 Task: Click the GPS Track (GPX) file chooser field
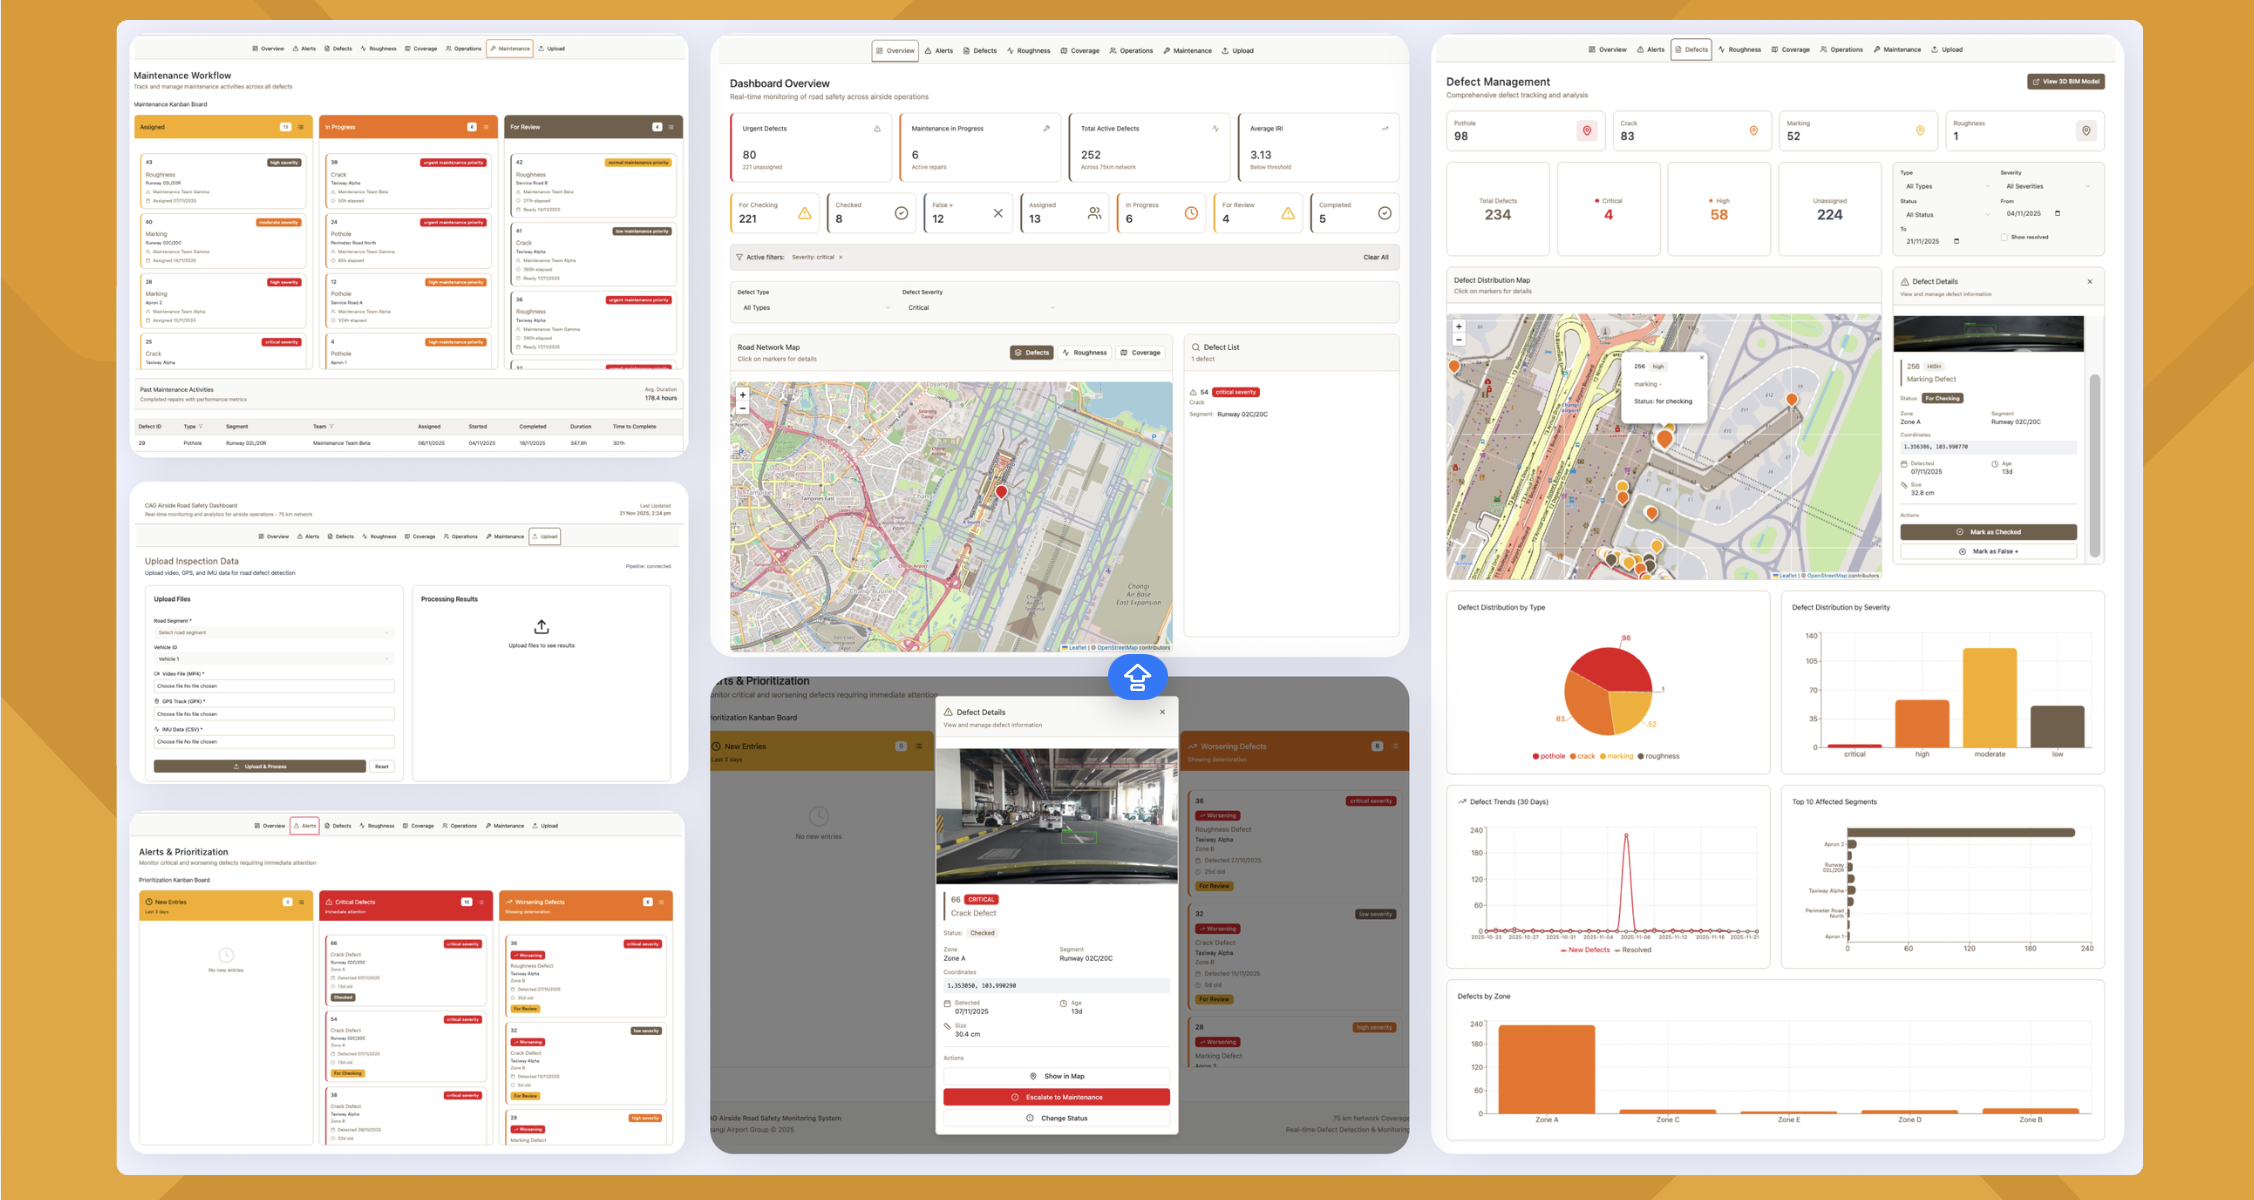pos(273,714)
